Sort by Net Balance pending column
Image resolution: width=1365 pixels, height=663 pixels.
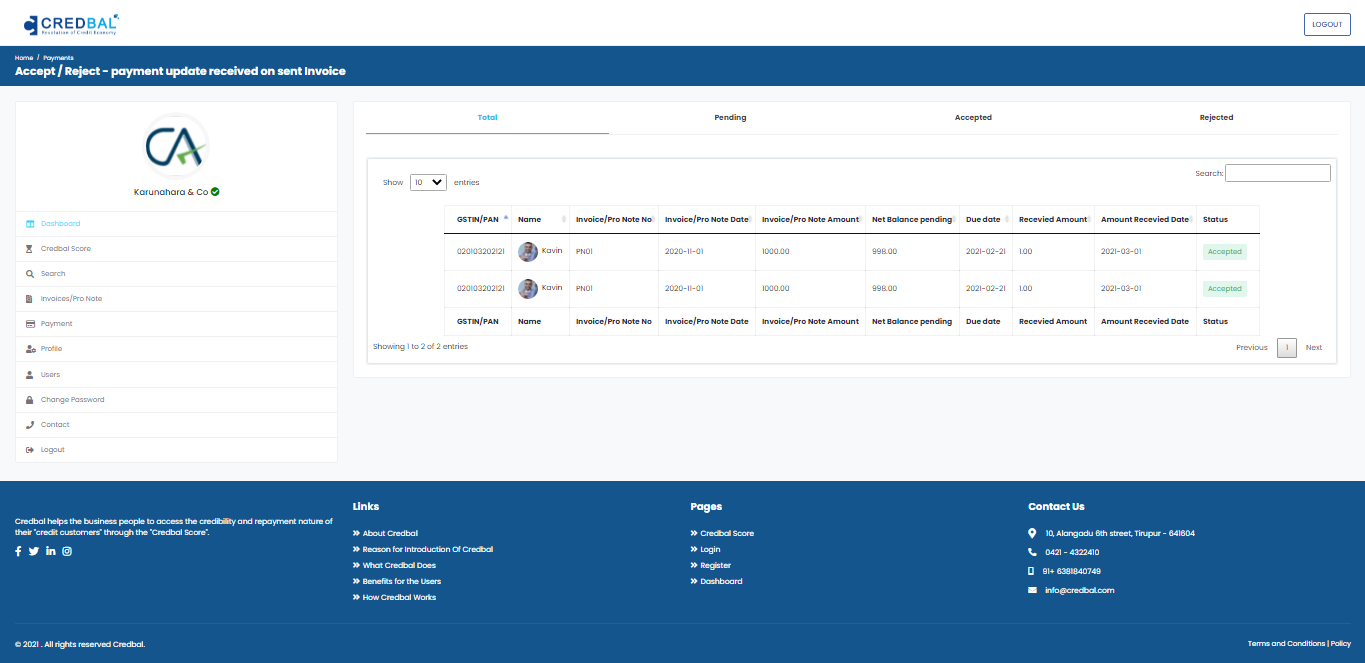tap(913, 219)
